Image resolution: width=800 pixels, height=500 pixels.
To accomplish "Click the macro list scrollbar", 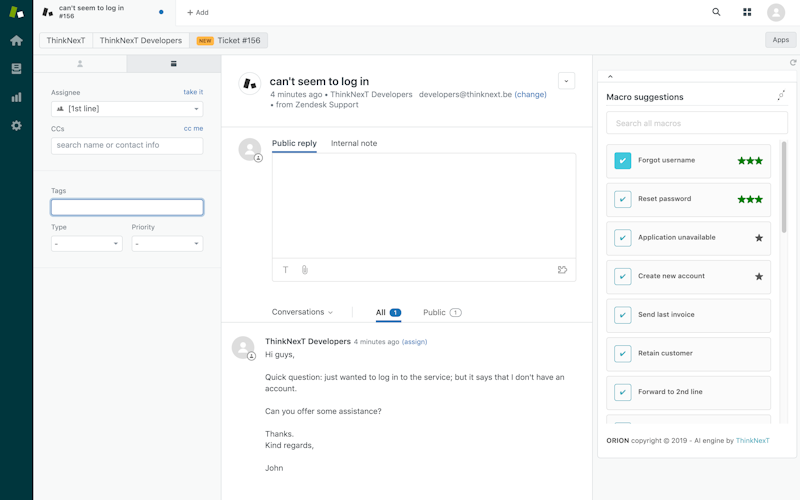I will pos(784,187).
